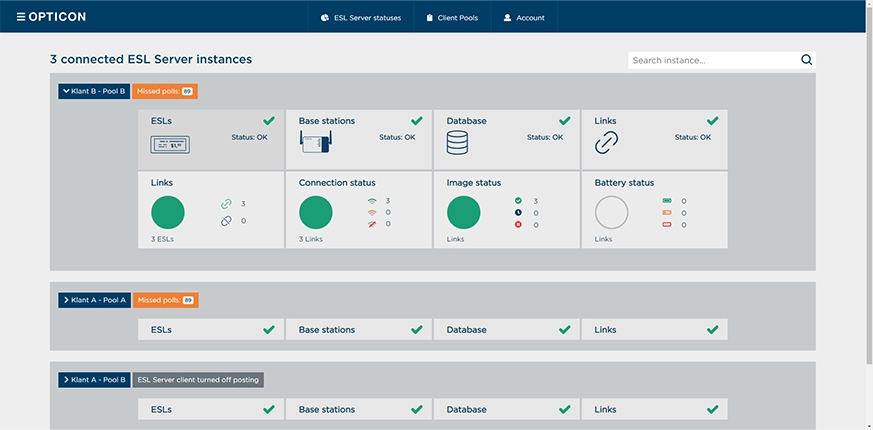Click the empty Battery status circle
Viewport: 873px width, 430px height.
[x=611, y=212]
